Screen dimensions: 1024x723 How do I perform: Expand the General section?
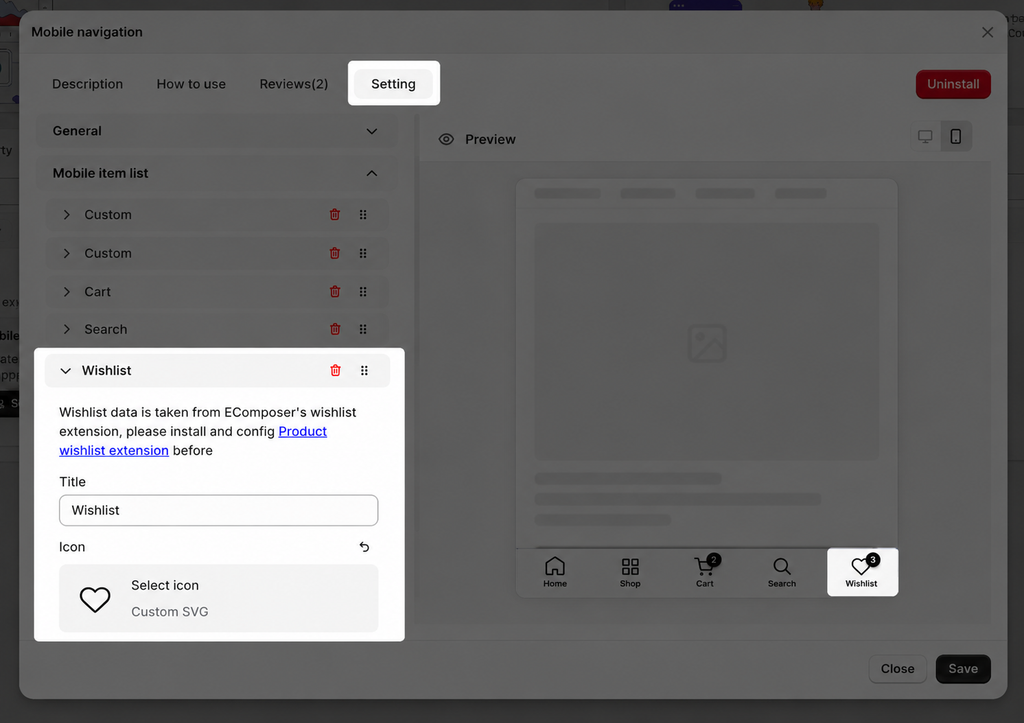pos(216,131)
